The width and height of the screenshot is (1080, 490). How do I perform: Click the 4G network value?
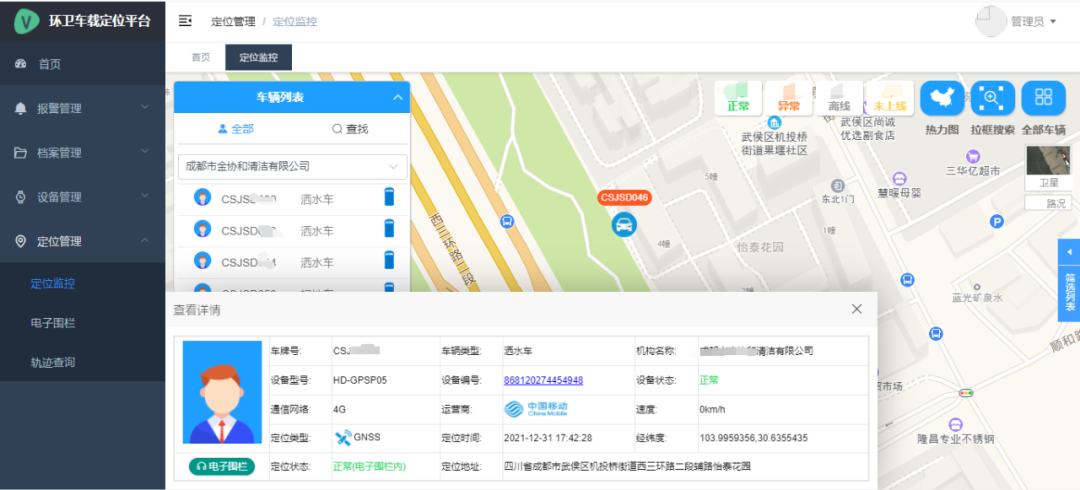coord(340,409)
